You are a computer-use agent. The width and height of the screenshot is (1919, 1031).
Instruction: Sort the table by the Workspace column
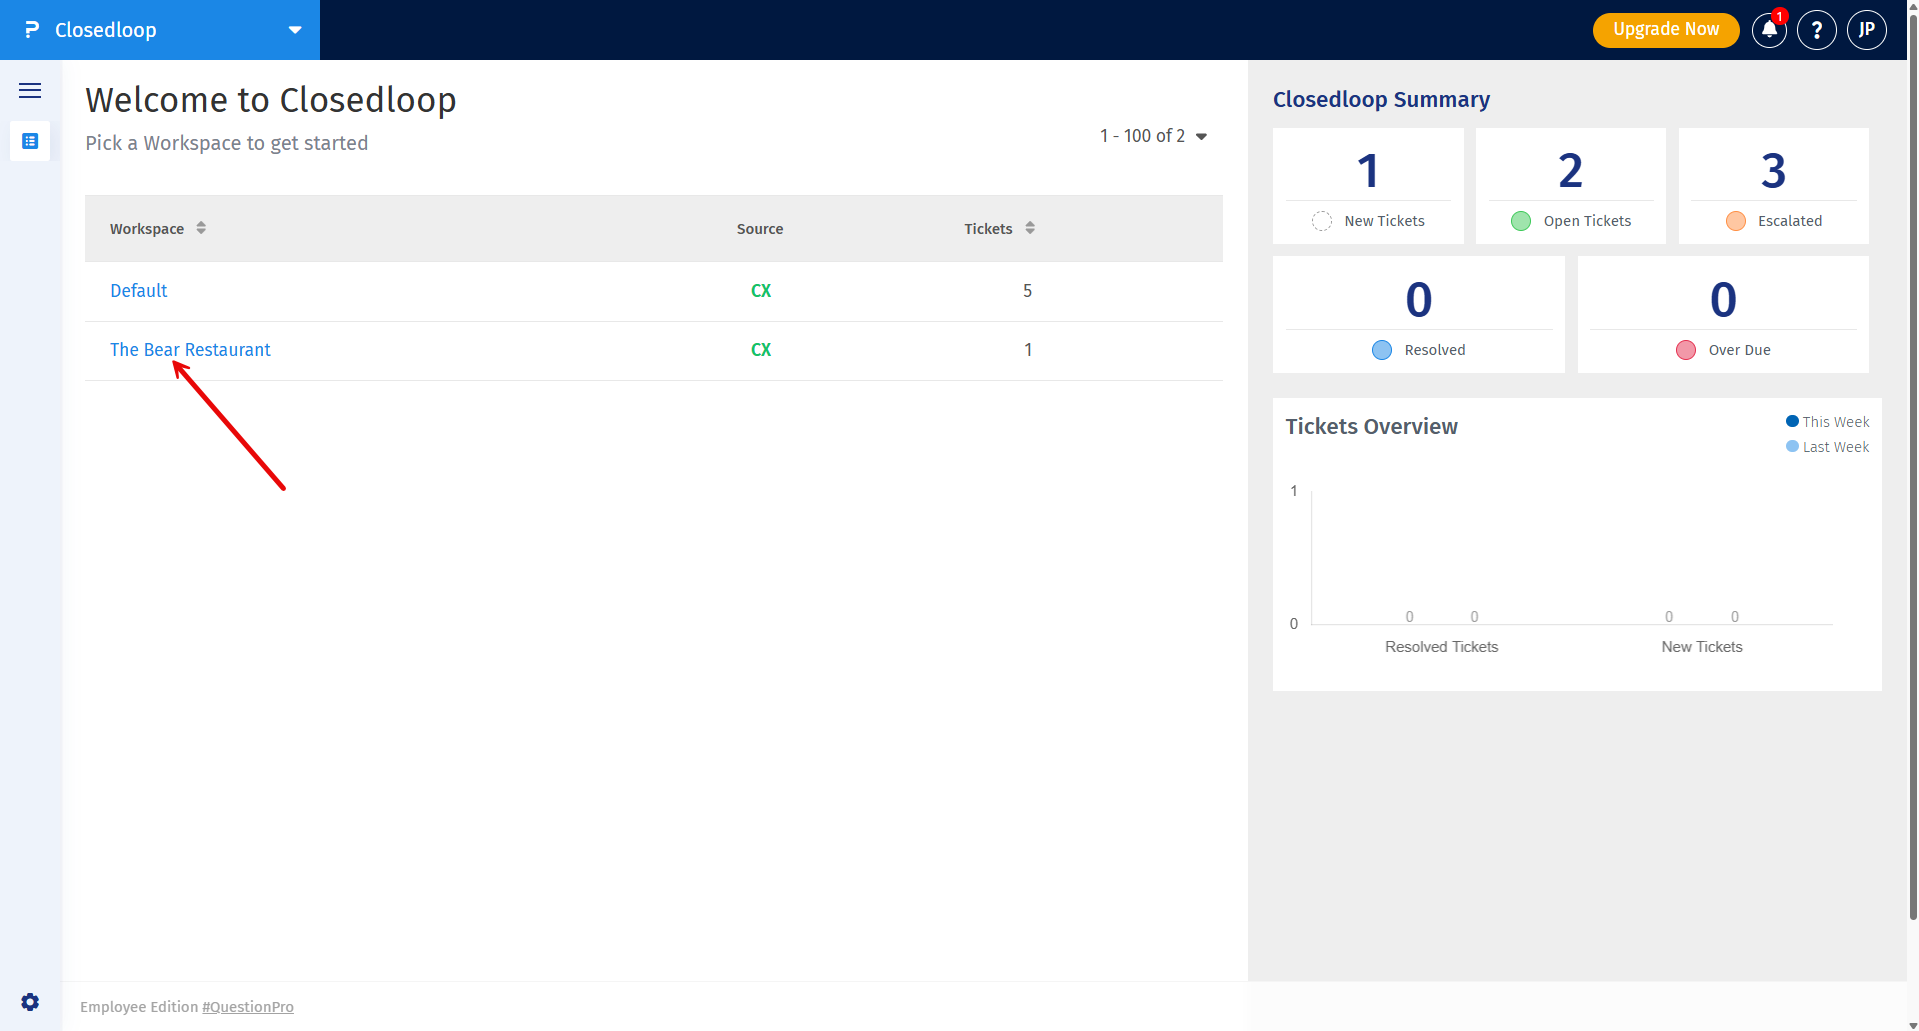click(x=201, y=228)
